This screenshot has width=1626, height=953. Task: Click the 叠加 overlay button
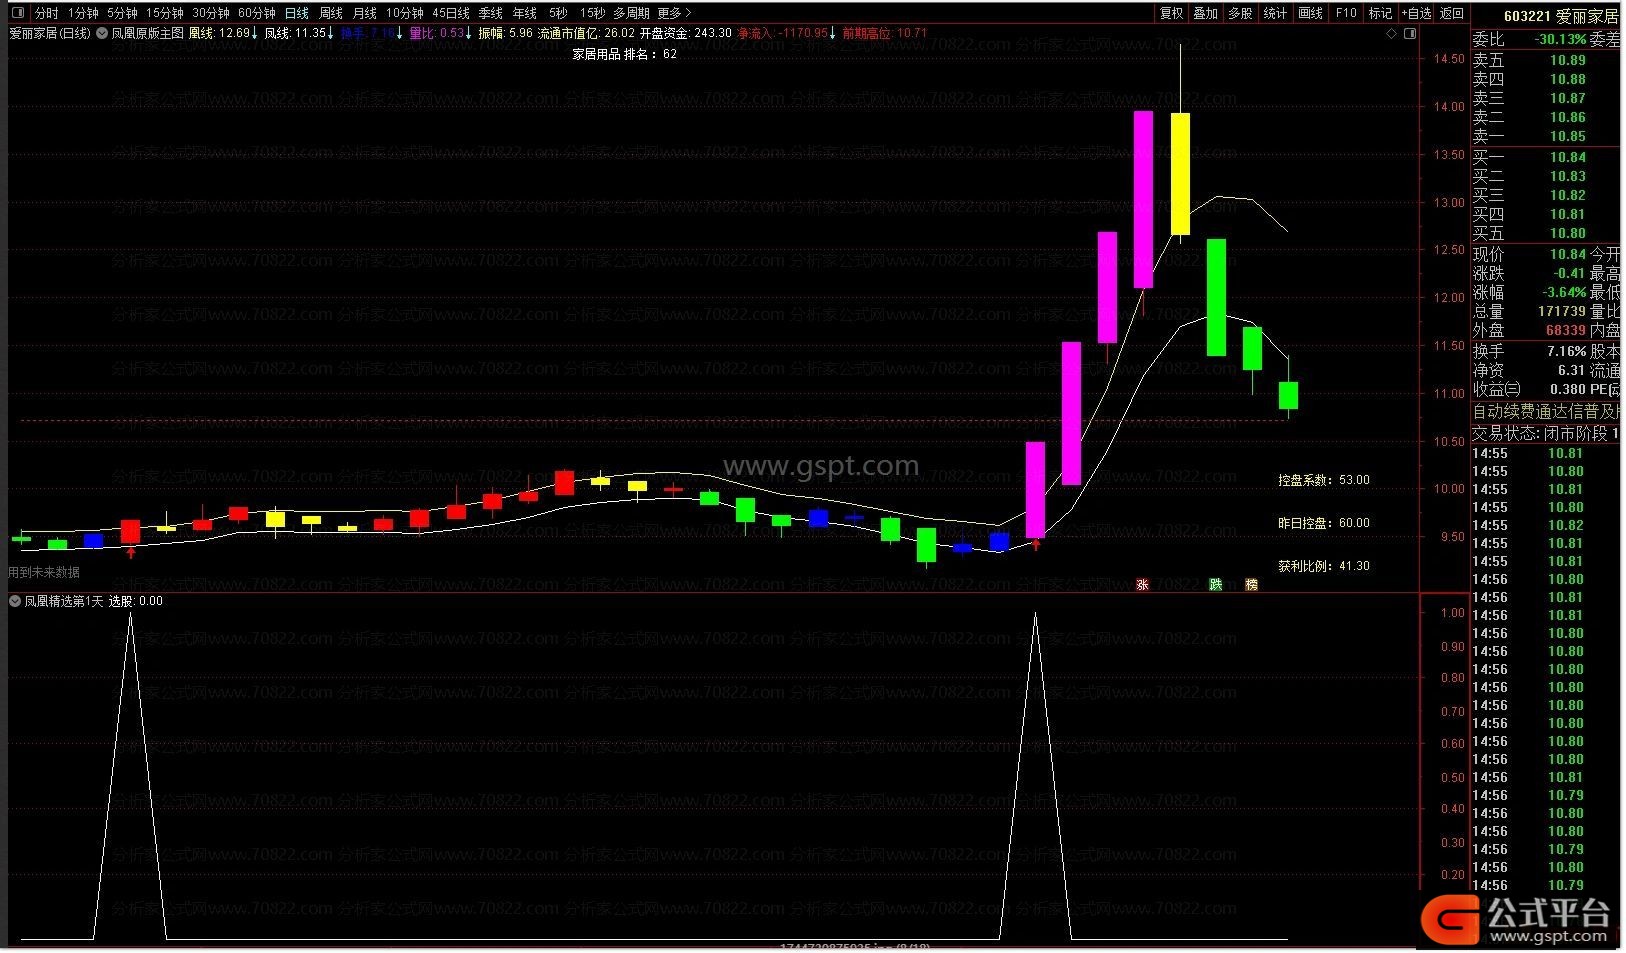click(x=1206, y=13)
